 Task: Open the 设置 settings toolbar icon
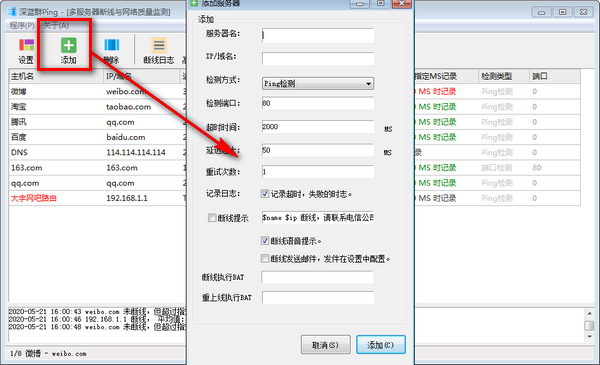(26, 51)
